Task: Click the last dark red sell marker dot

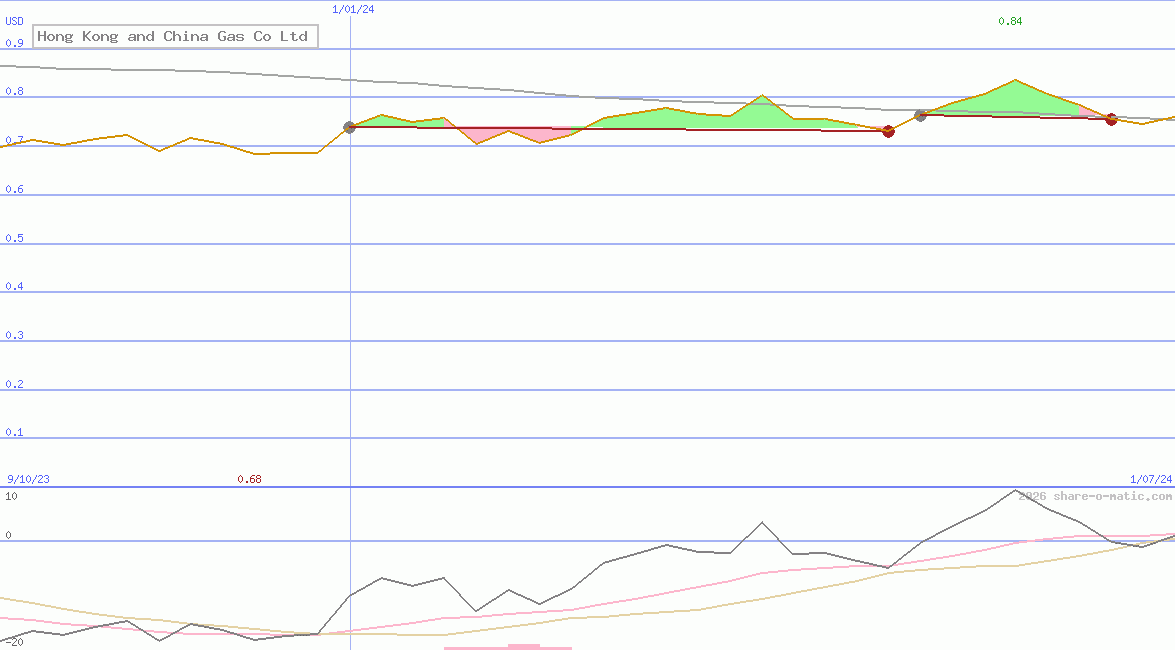Action: [1111, 119]
